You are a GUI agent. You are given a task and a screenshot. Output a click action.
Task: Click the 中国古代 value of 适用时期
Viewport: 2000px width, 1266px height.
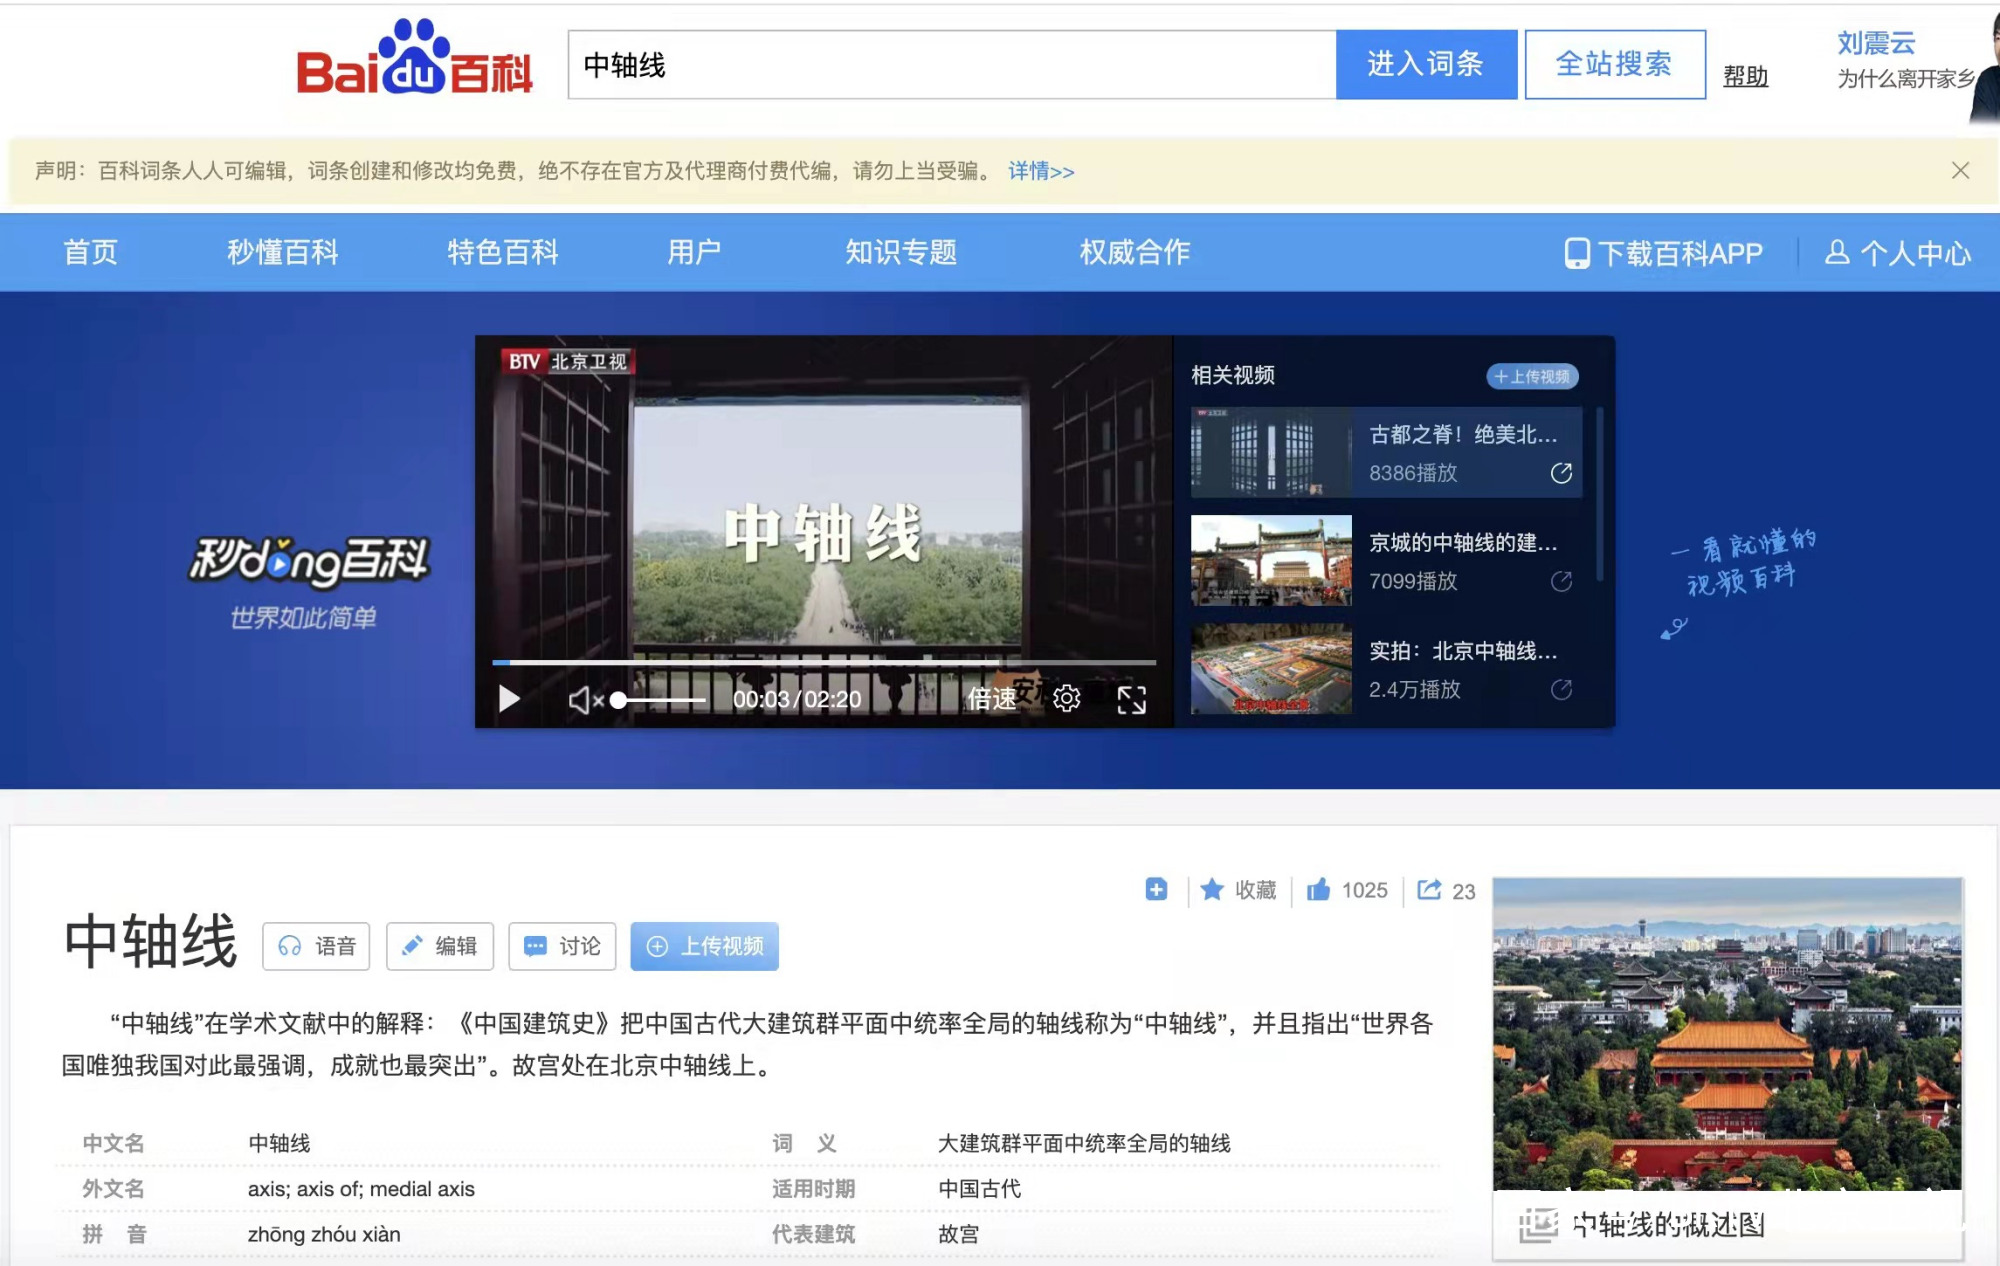979,1189
